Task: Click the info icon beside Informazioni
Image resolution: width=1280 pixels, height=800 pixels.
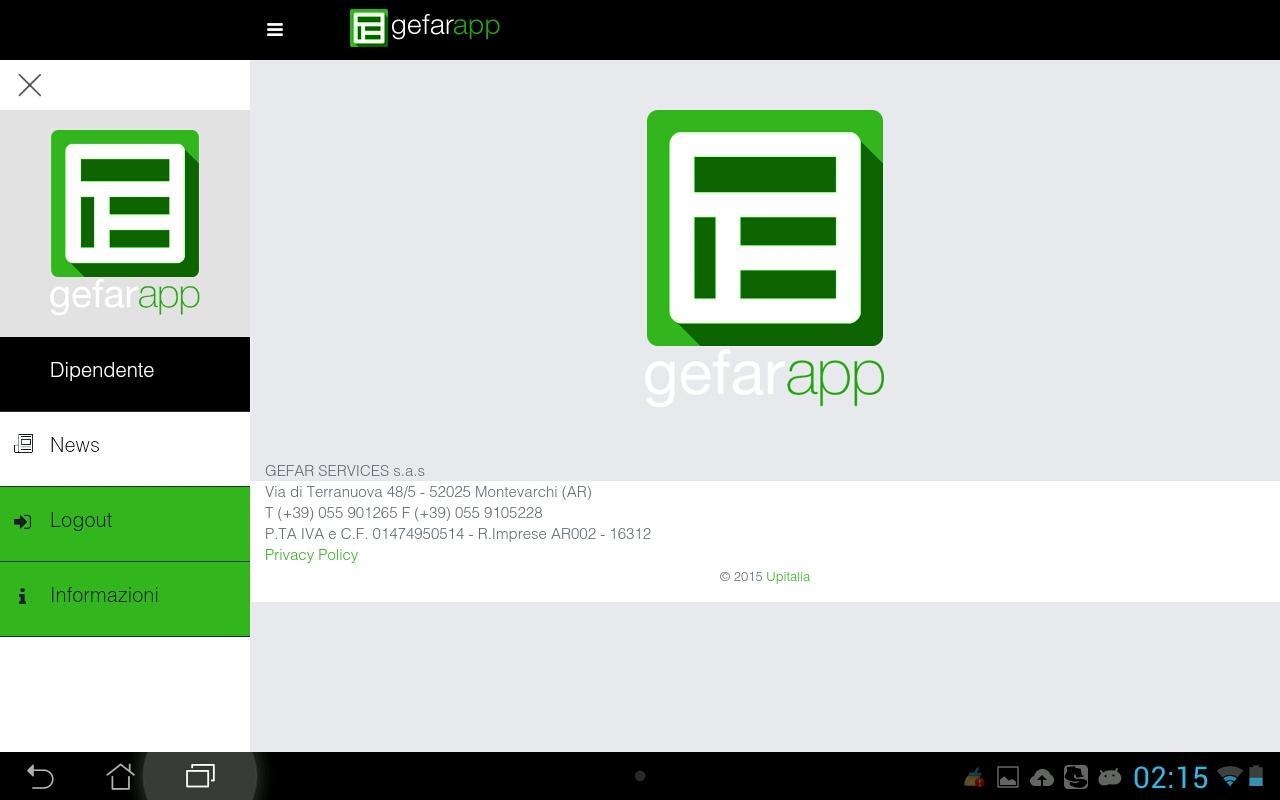Action: [22, 596]
